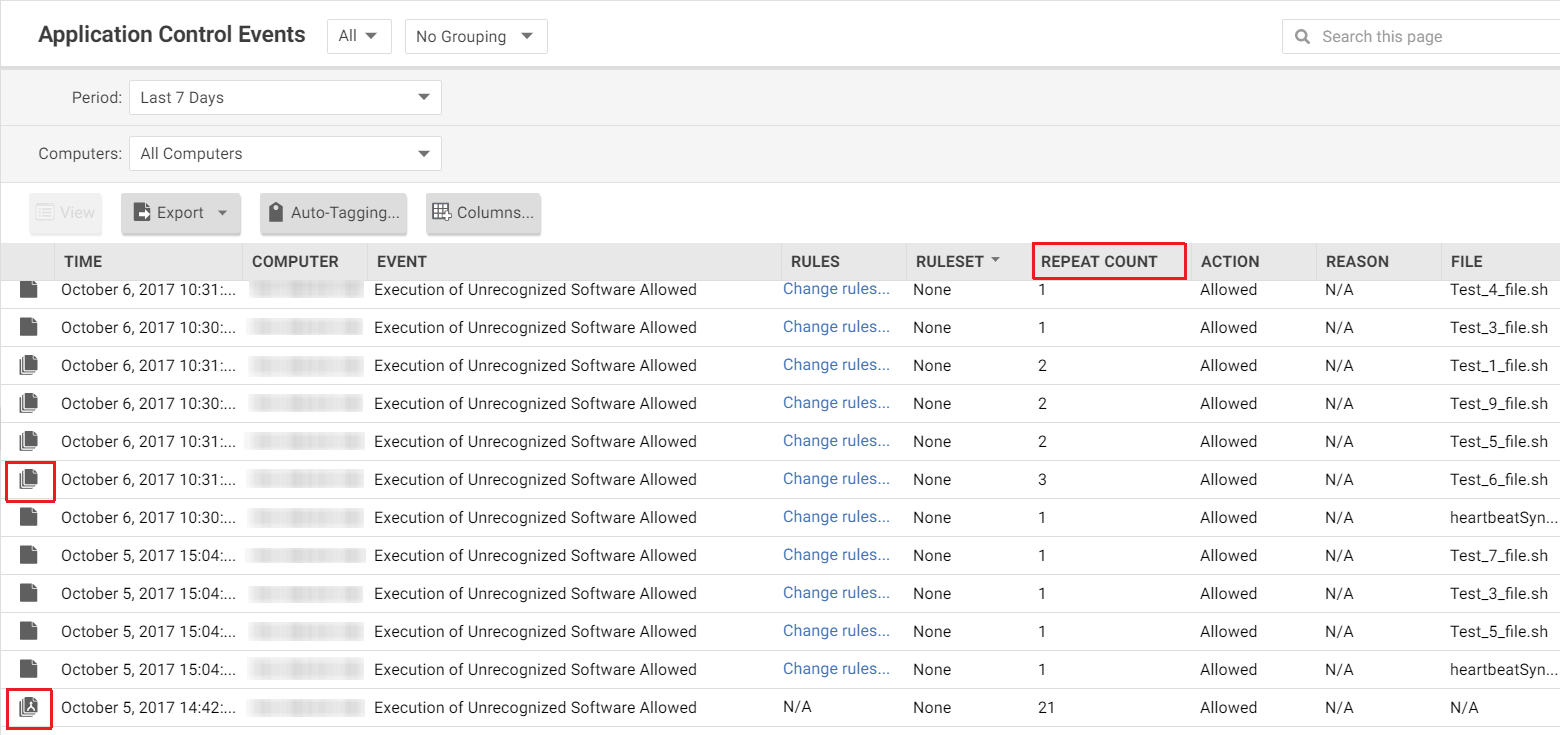Sort by the REPEAT COUNT column header

click(x=1099, y=262)
